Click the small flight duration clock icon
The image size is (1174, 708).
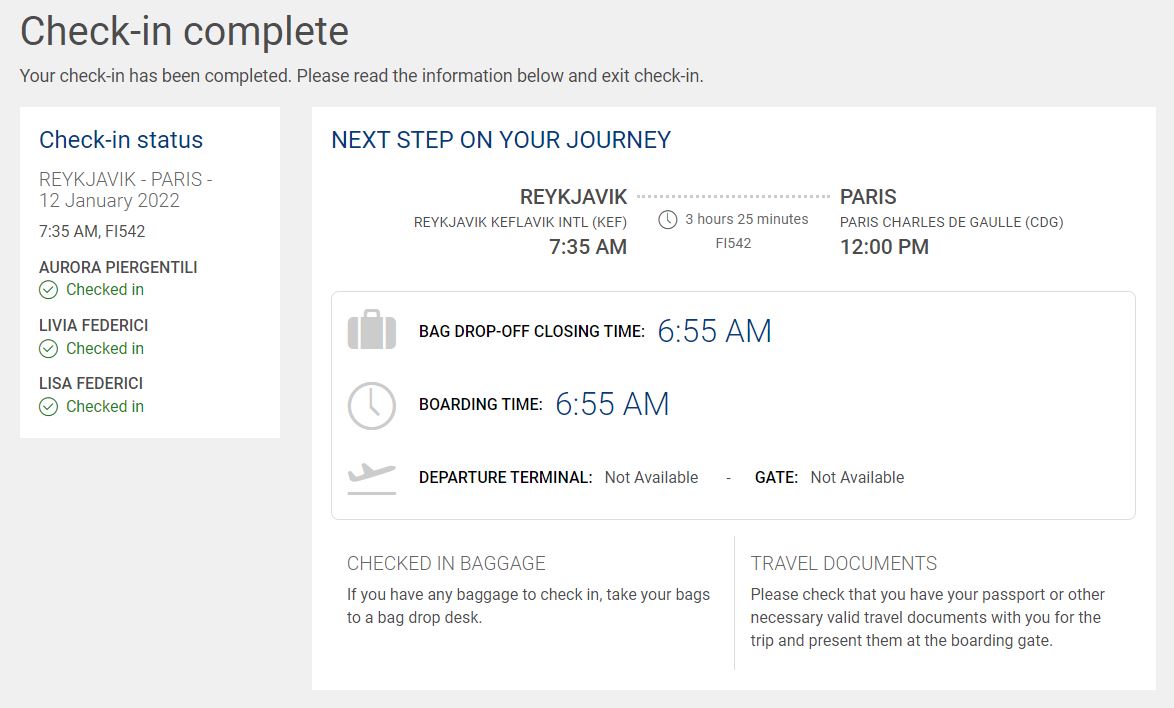(667, 219)
